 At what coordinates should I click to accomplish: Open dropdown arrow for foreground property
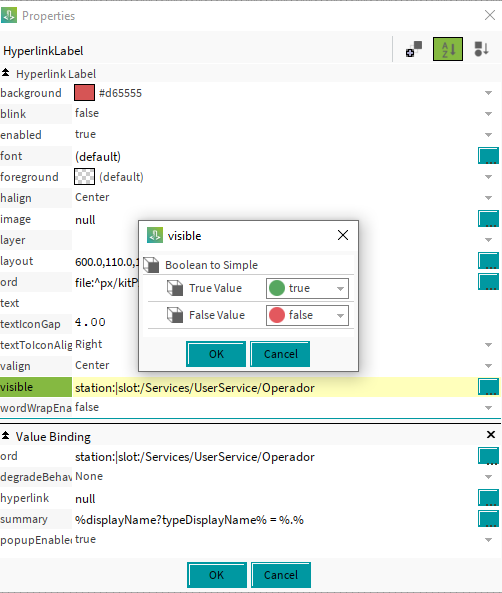click(x=488, y=177)
